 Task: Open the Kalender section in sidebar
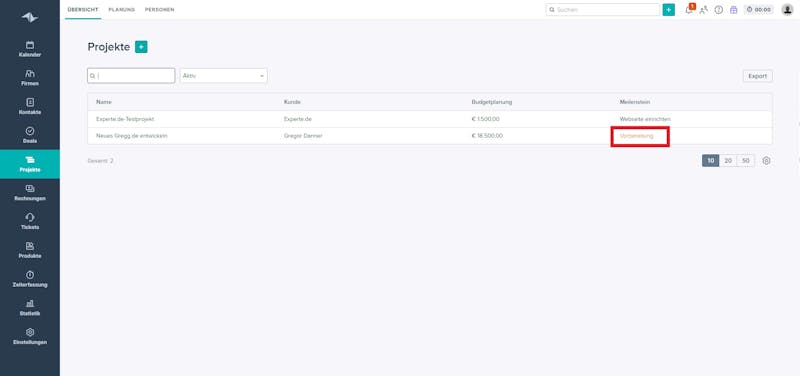point(30,49)
